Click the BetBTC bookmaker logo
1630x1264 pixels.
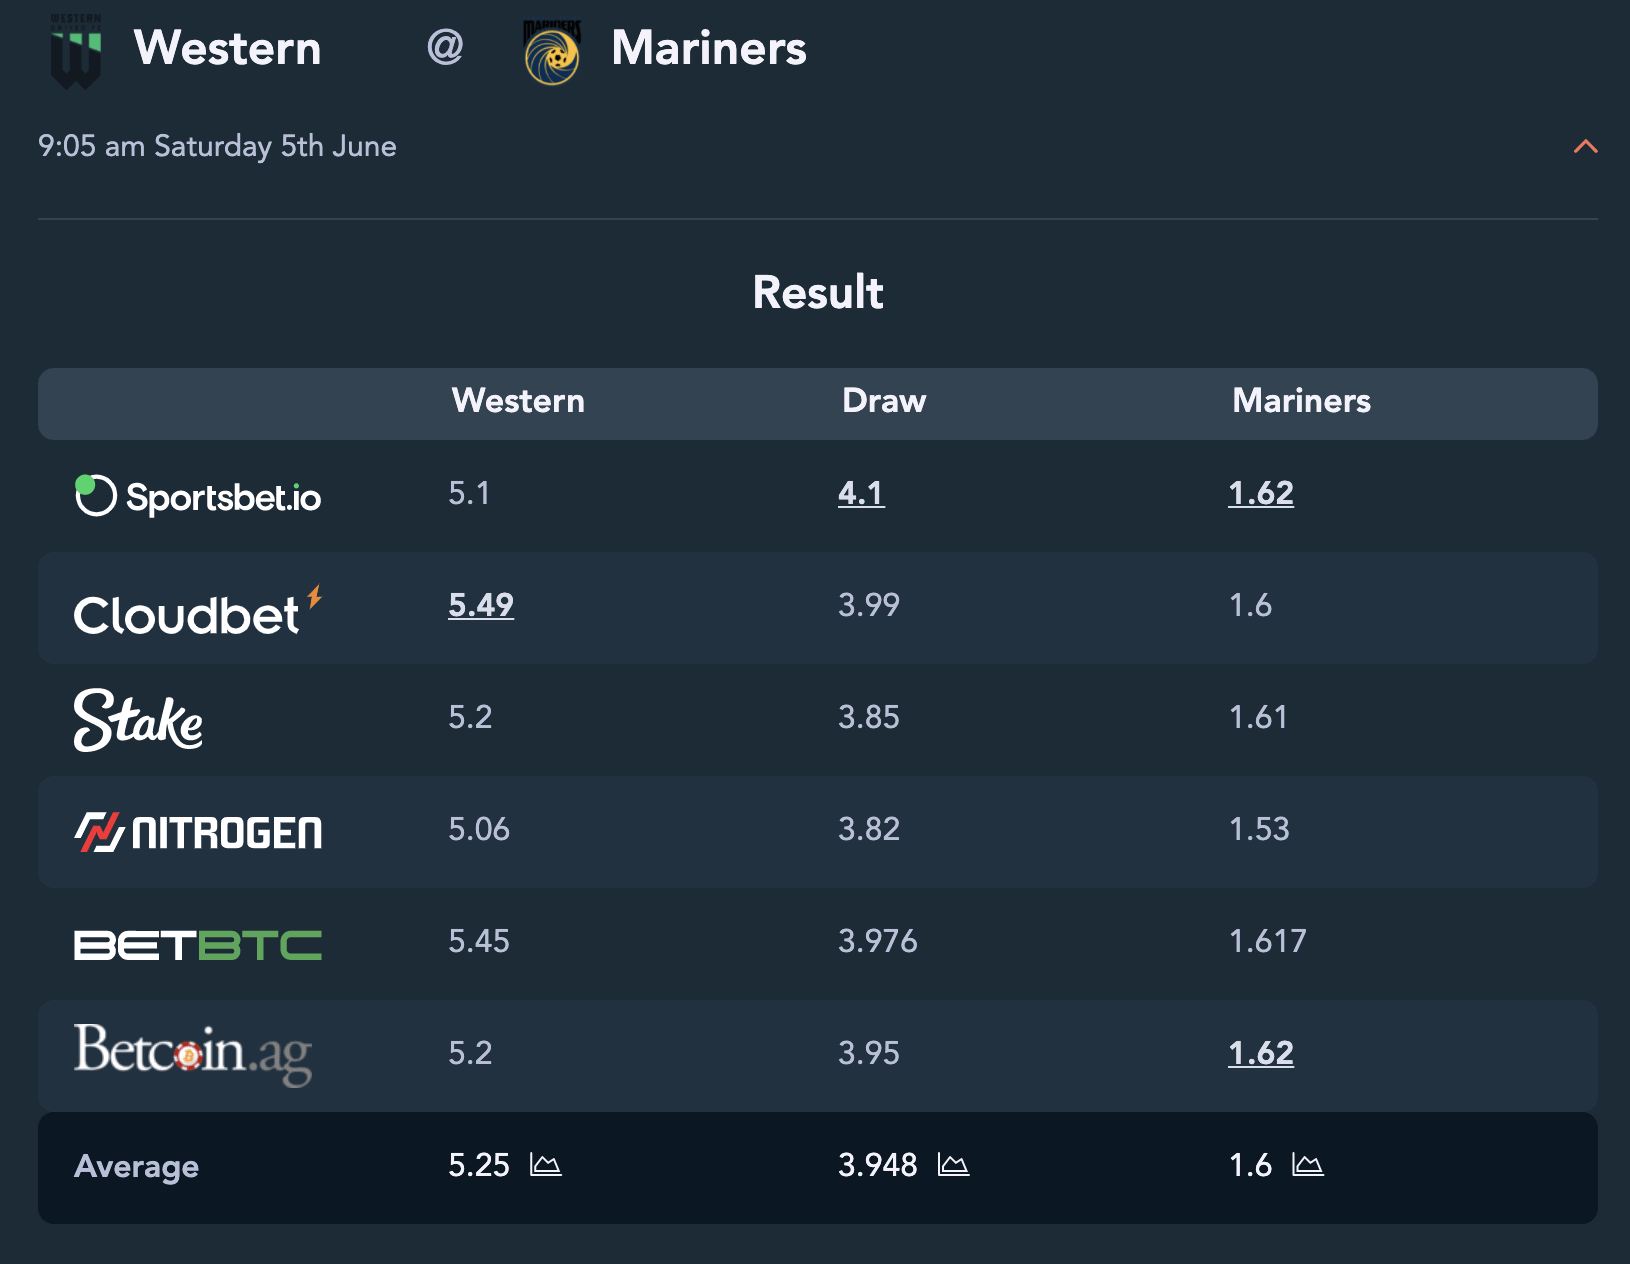click(x=198, y=945)
